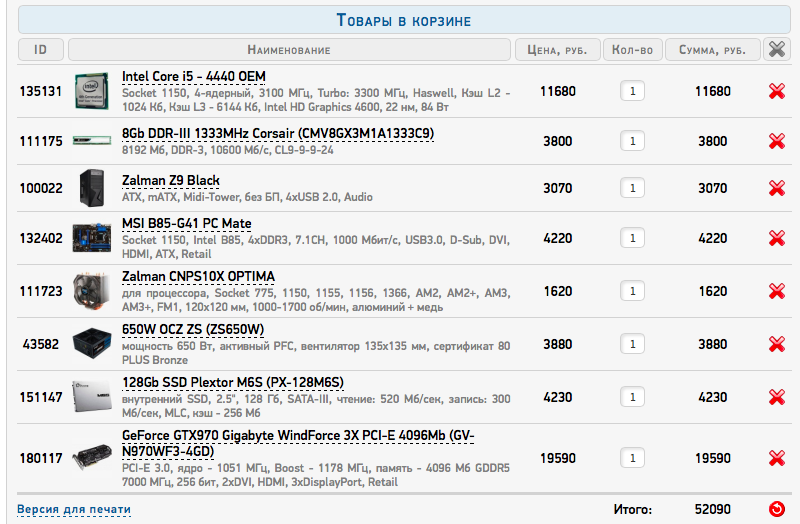Click the Intel processor thumbnail image
This screenshot has height=524, width=800.
coord(92,91)
